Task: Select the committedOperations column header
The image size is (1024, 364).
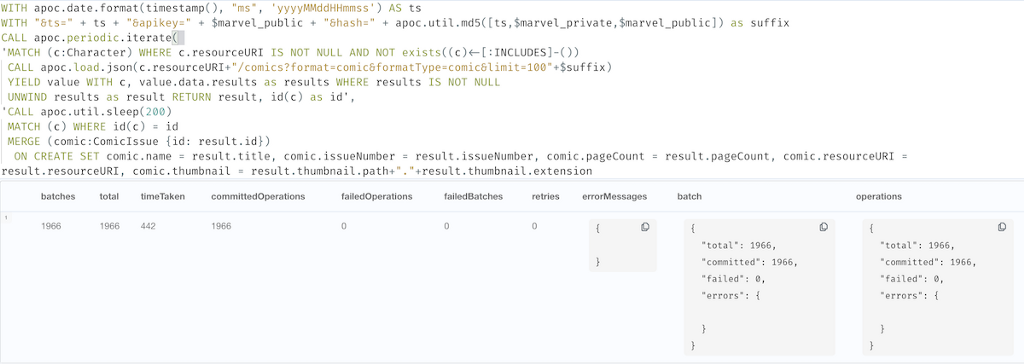Action: (258, 196)
